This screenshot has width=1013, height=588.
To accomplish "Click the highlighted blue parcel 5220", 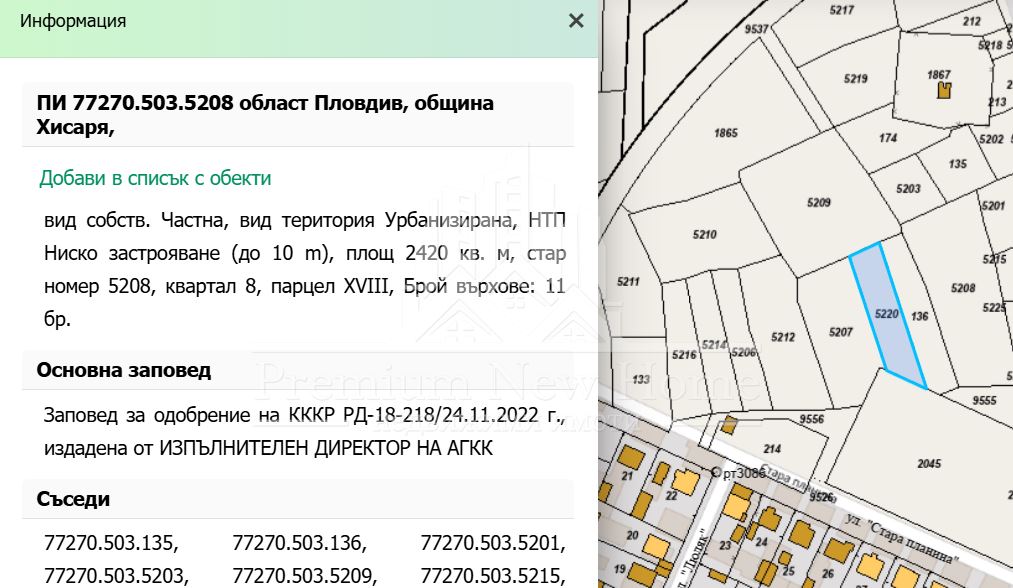I will pyautogui.click(x=887, y=315).
